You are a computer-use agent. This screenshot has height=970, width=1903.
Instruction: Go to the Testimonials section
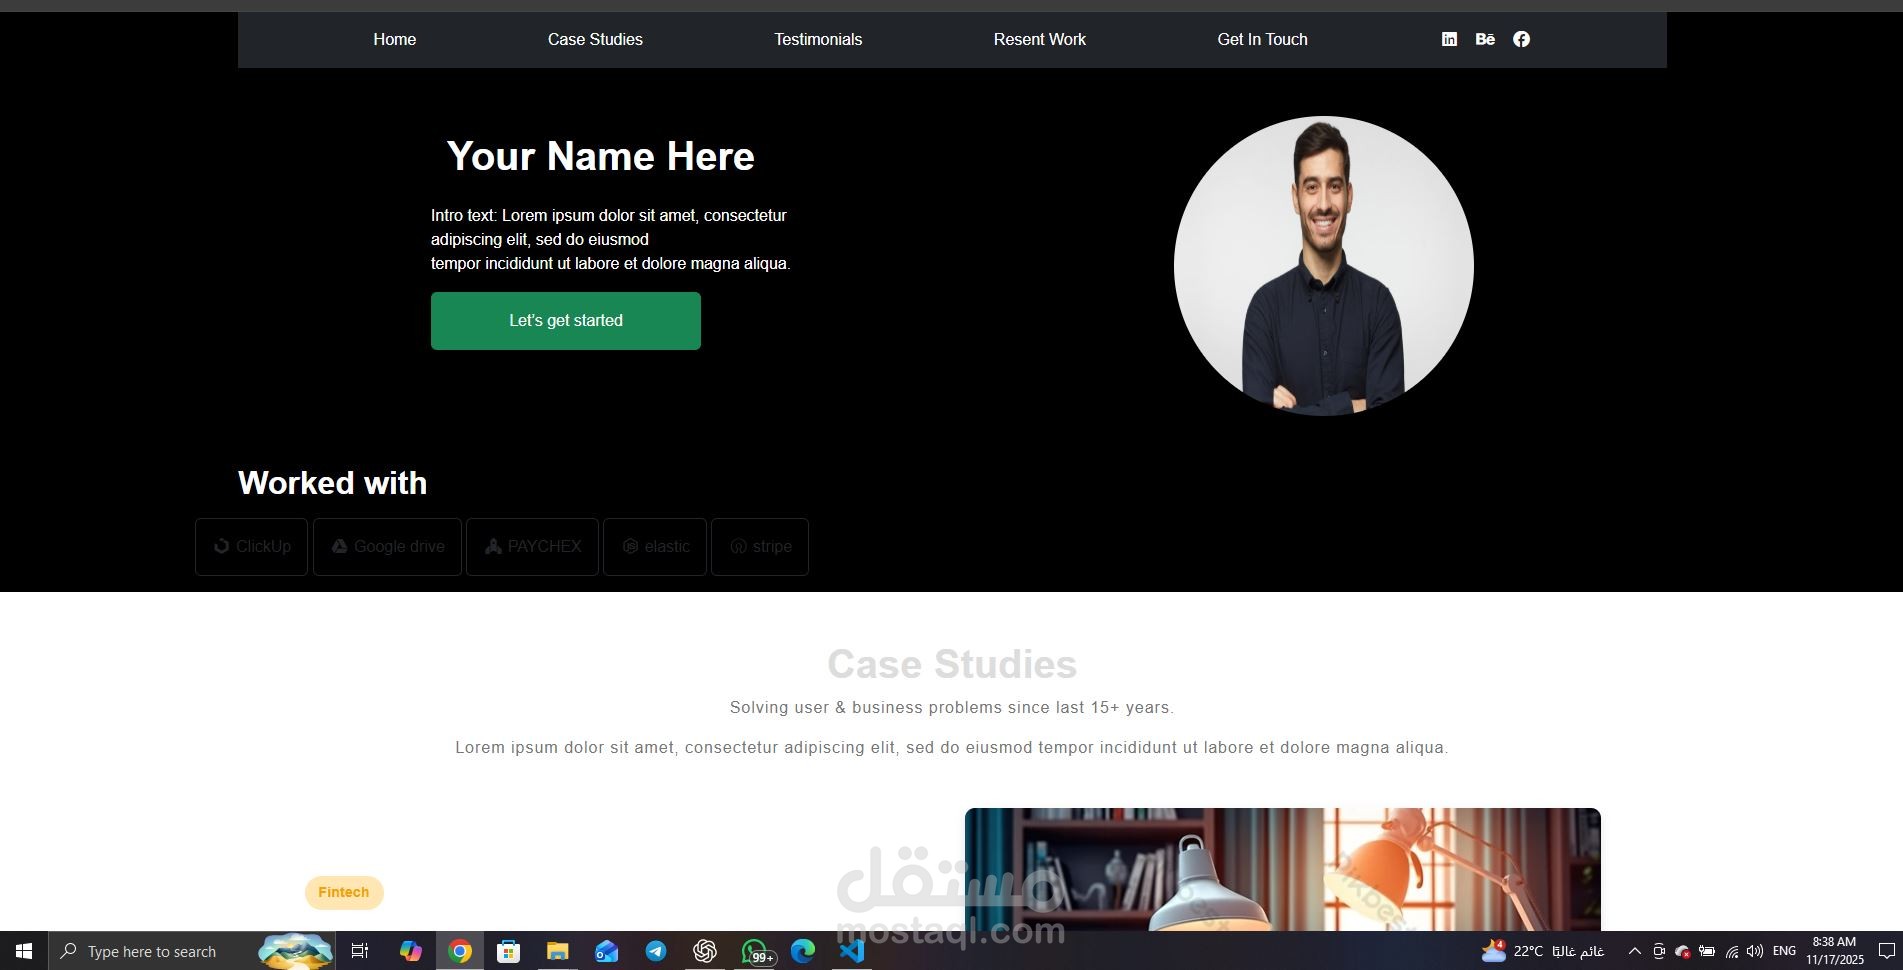point(817,39)
